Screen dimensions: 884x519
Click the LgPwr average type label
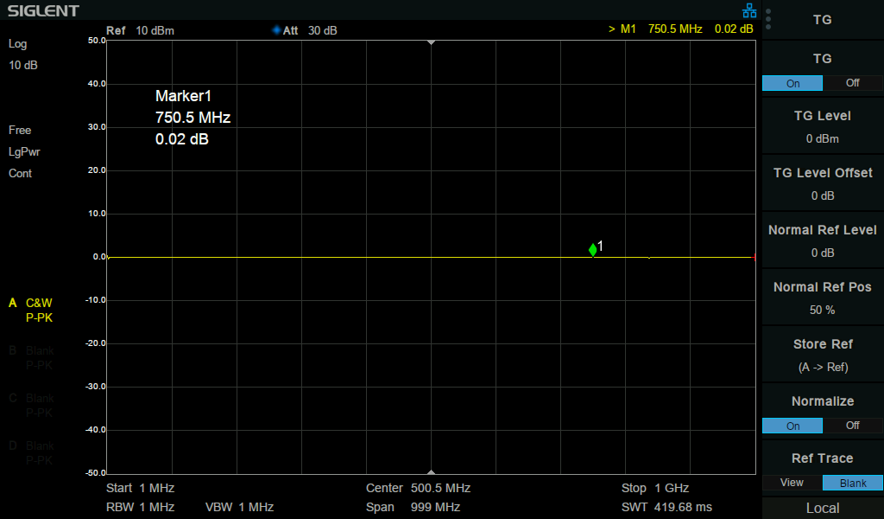tap(24, 152)
